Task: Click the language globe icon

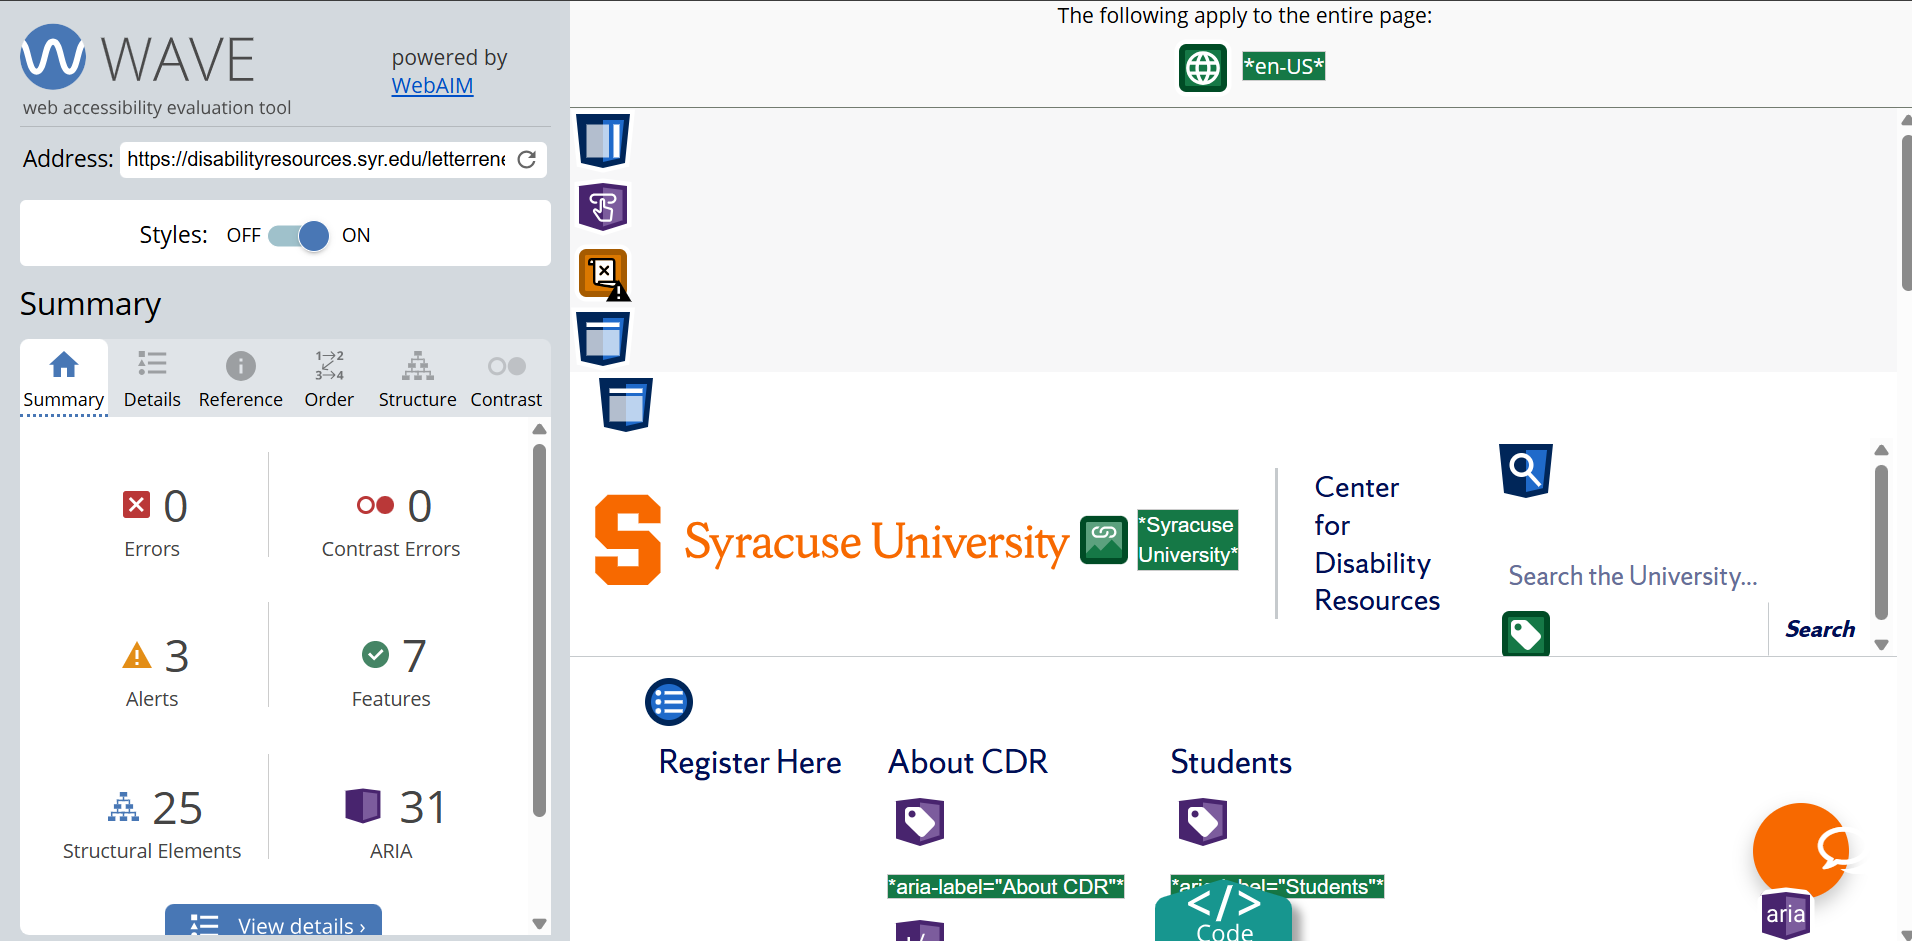Action: [1202, 68]
